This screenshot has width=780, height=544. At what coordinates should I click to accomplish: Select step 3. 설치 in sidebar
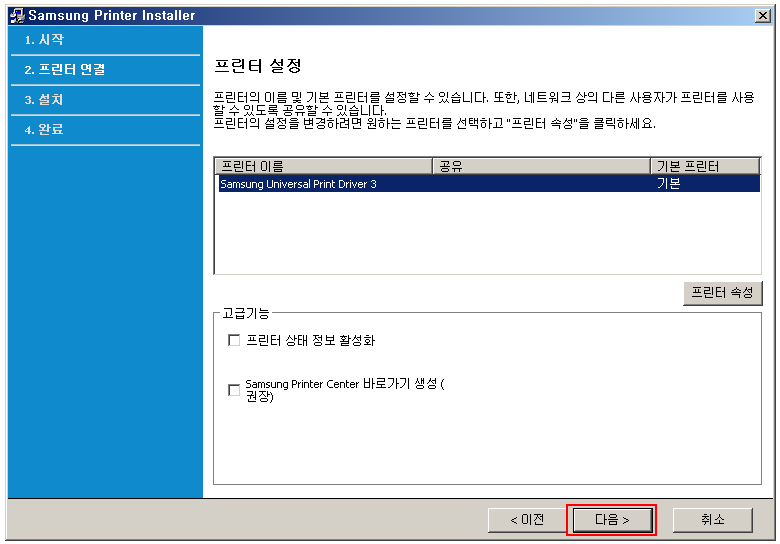[44, 99]
